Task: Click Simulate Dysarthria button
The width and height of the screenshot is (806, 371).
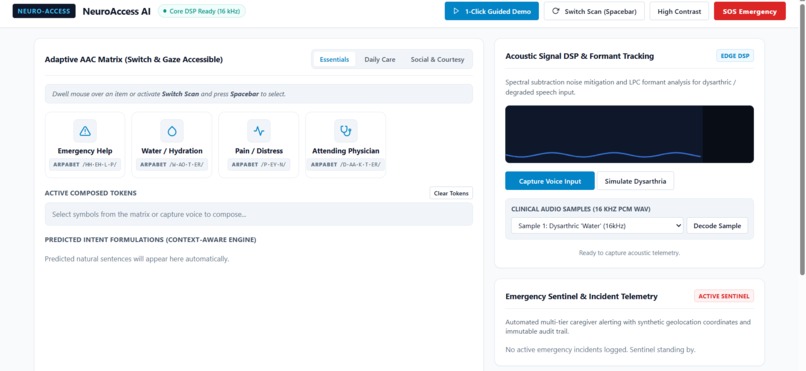Action: (x=635, y=181)
